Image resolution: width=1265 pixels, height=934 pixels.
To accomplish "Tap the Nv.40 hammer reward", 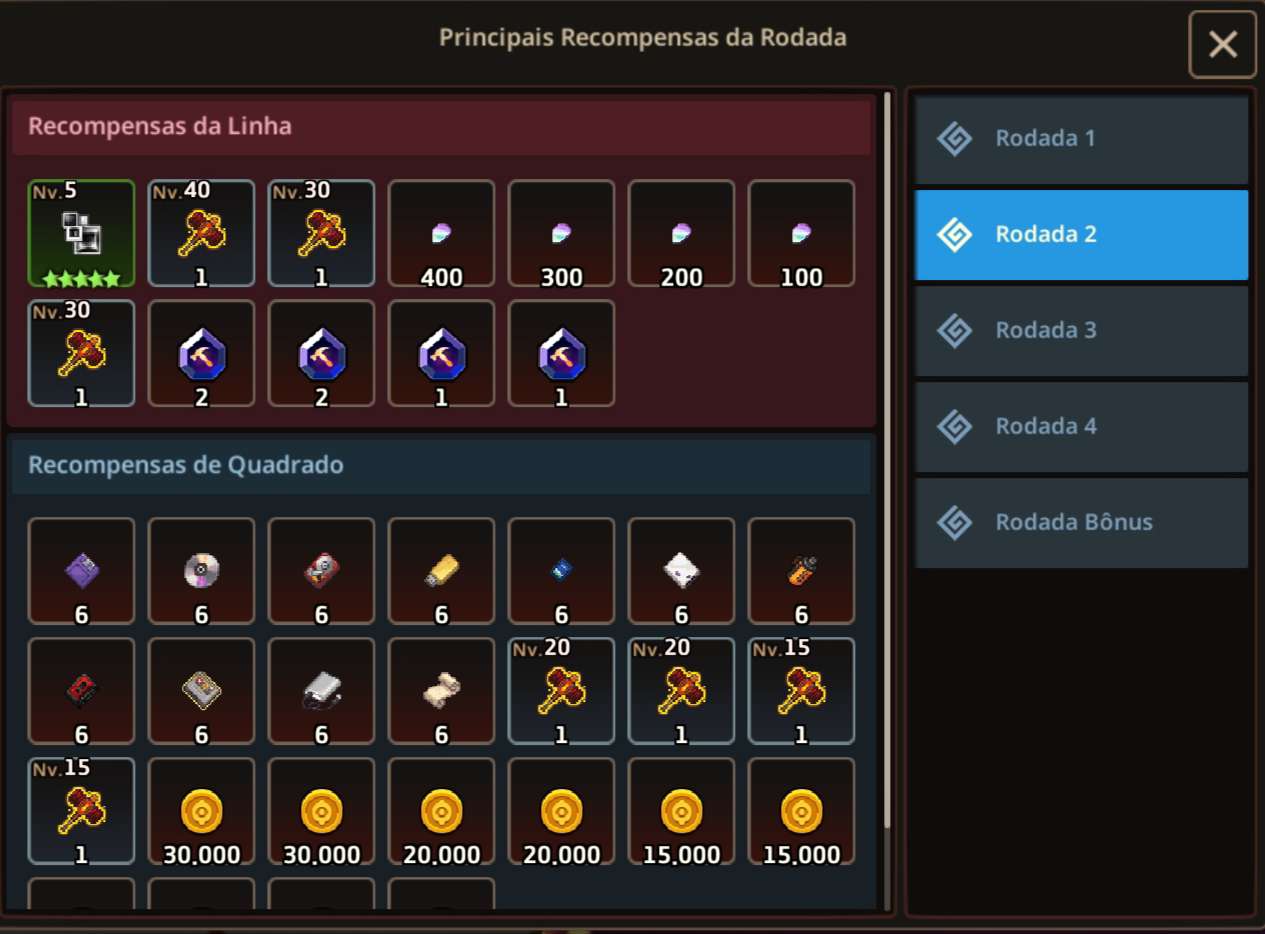I will pos(201,234).
